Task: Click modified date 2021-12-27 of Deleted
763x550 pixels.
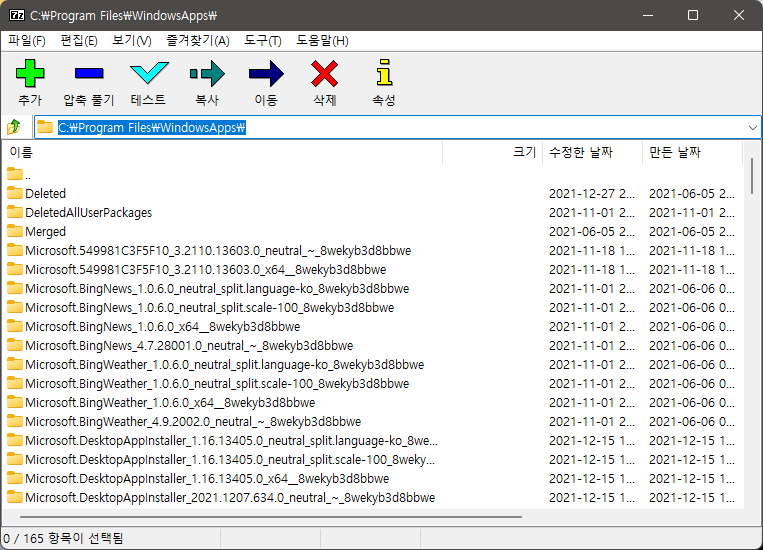Action: point(592,194)
